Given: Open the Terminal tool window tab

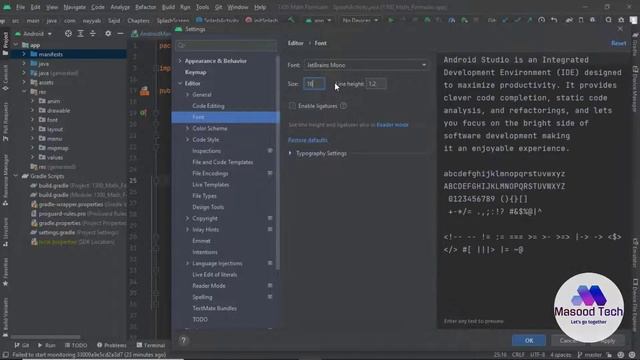Looking at the screenshot, I should 151,345.
